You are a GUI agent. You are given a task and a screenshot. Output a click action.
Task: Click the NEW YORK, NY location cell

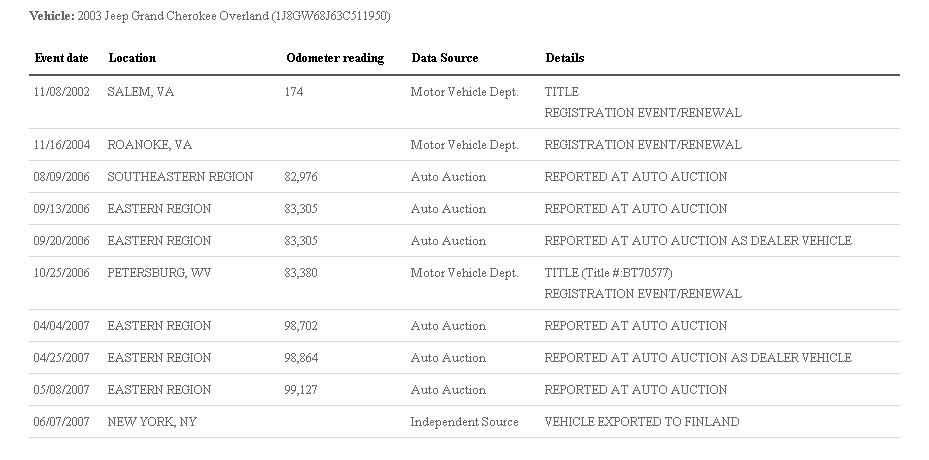point(152,421)
